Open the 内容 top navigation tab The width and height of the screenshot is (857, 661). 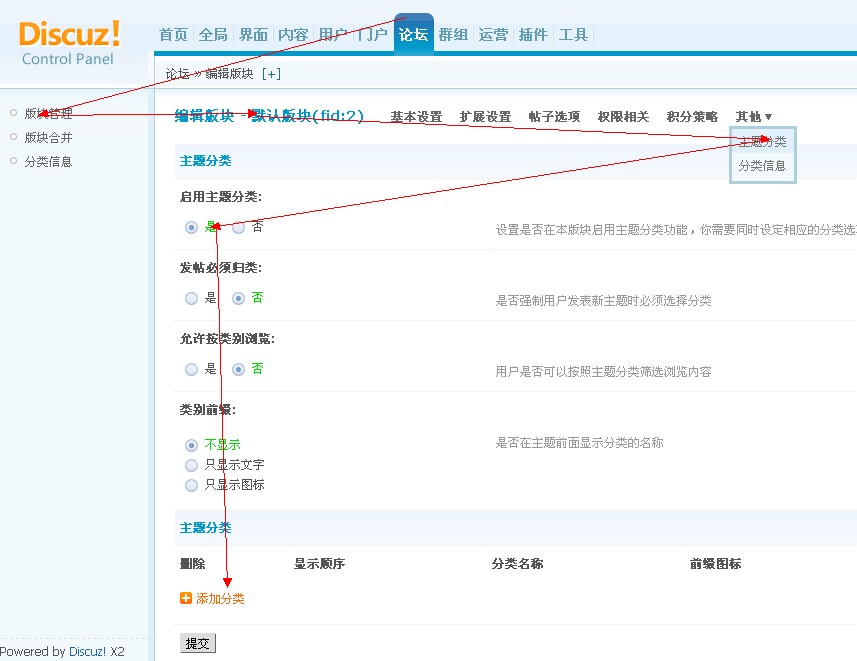click(x=293, y=35)
